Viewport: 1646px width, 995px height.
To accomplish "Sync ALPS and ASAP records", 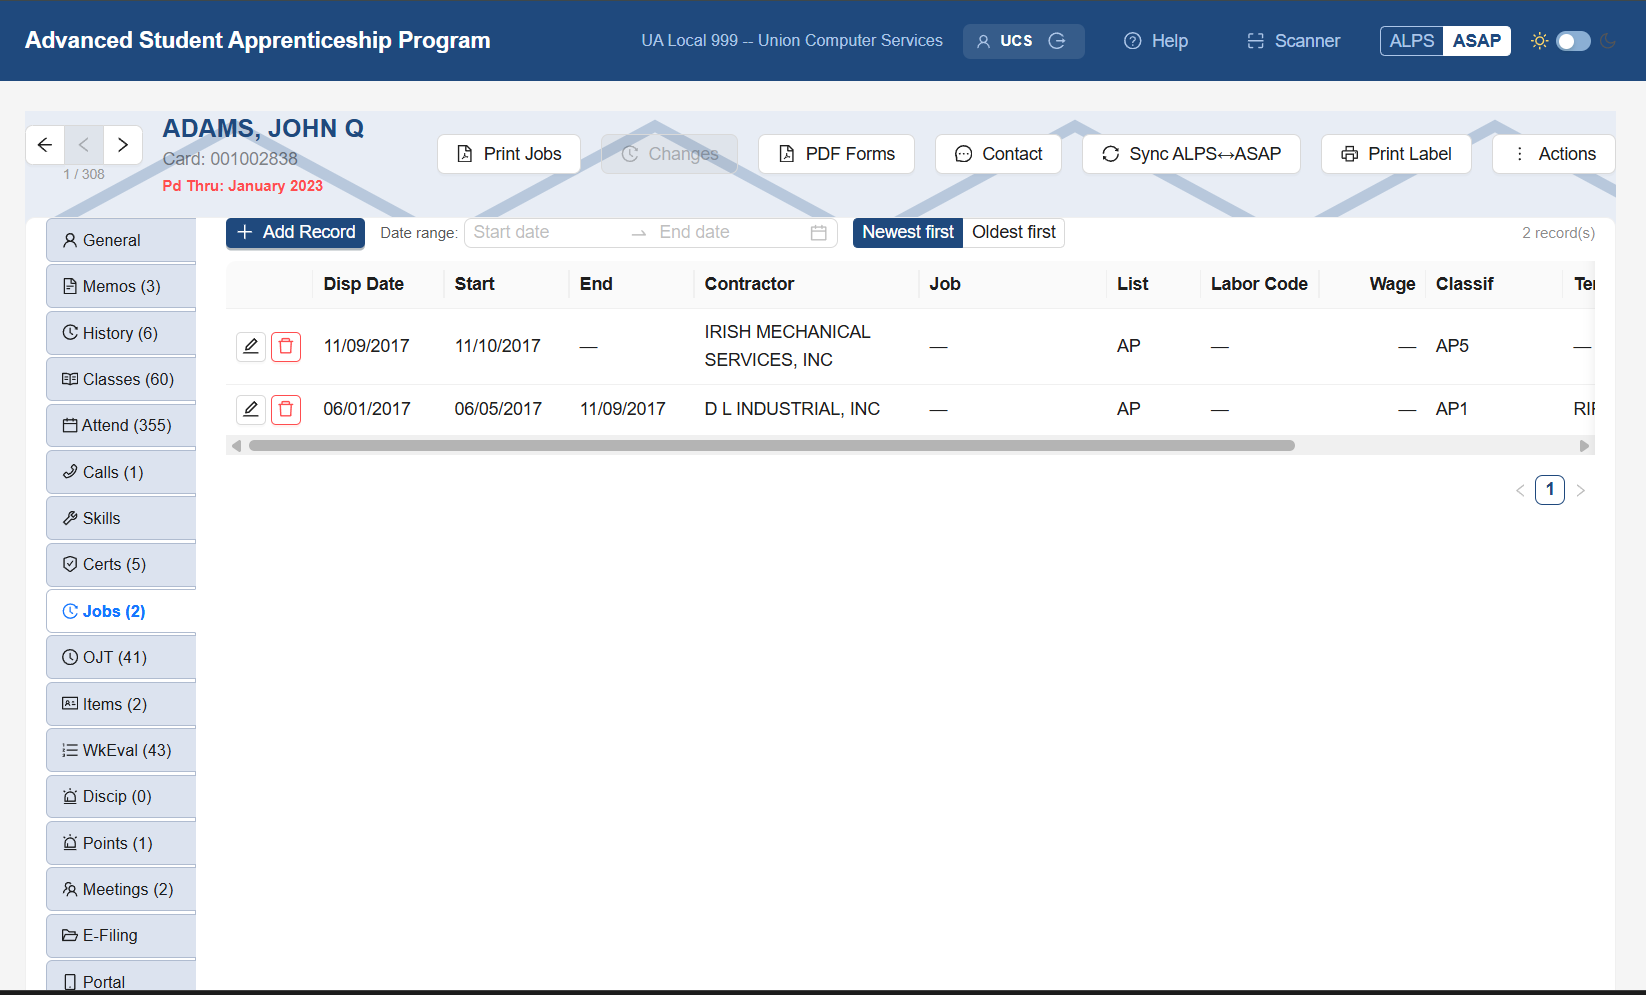I will [x=1191, y=154].
